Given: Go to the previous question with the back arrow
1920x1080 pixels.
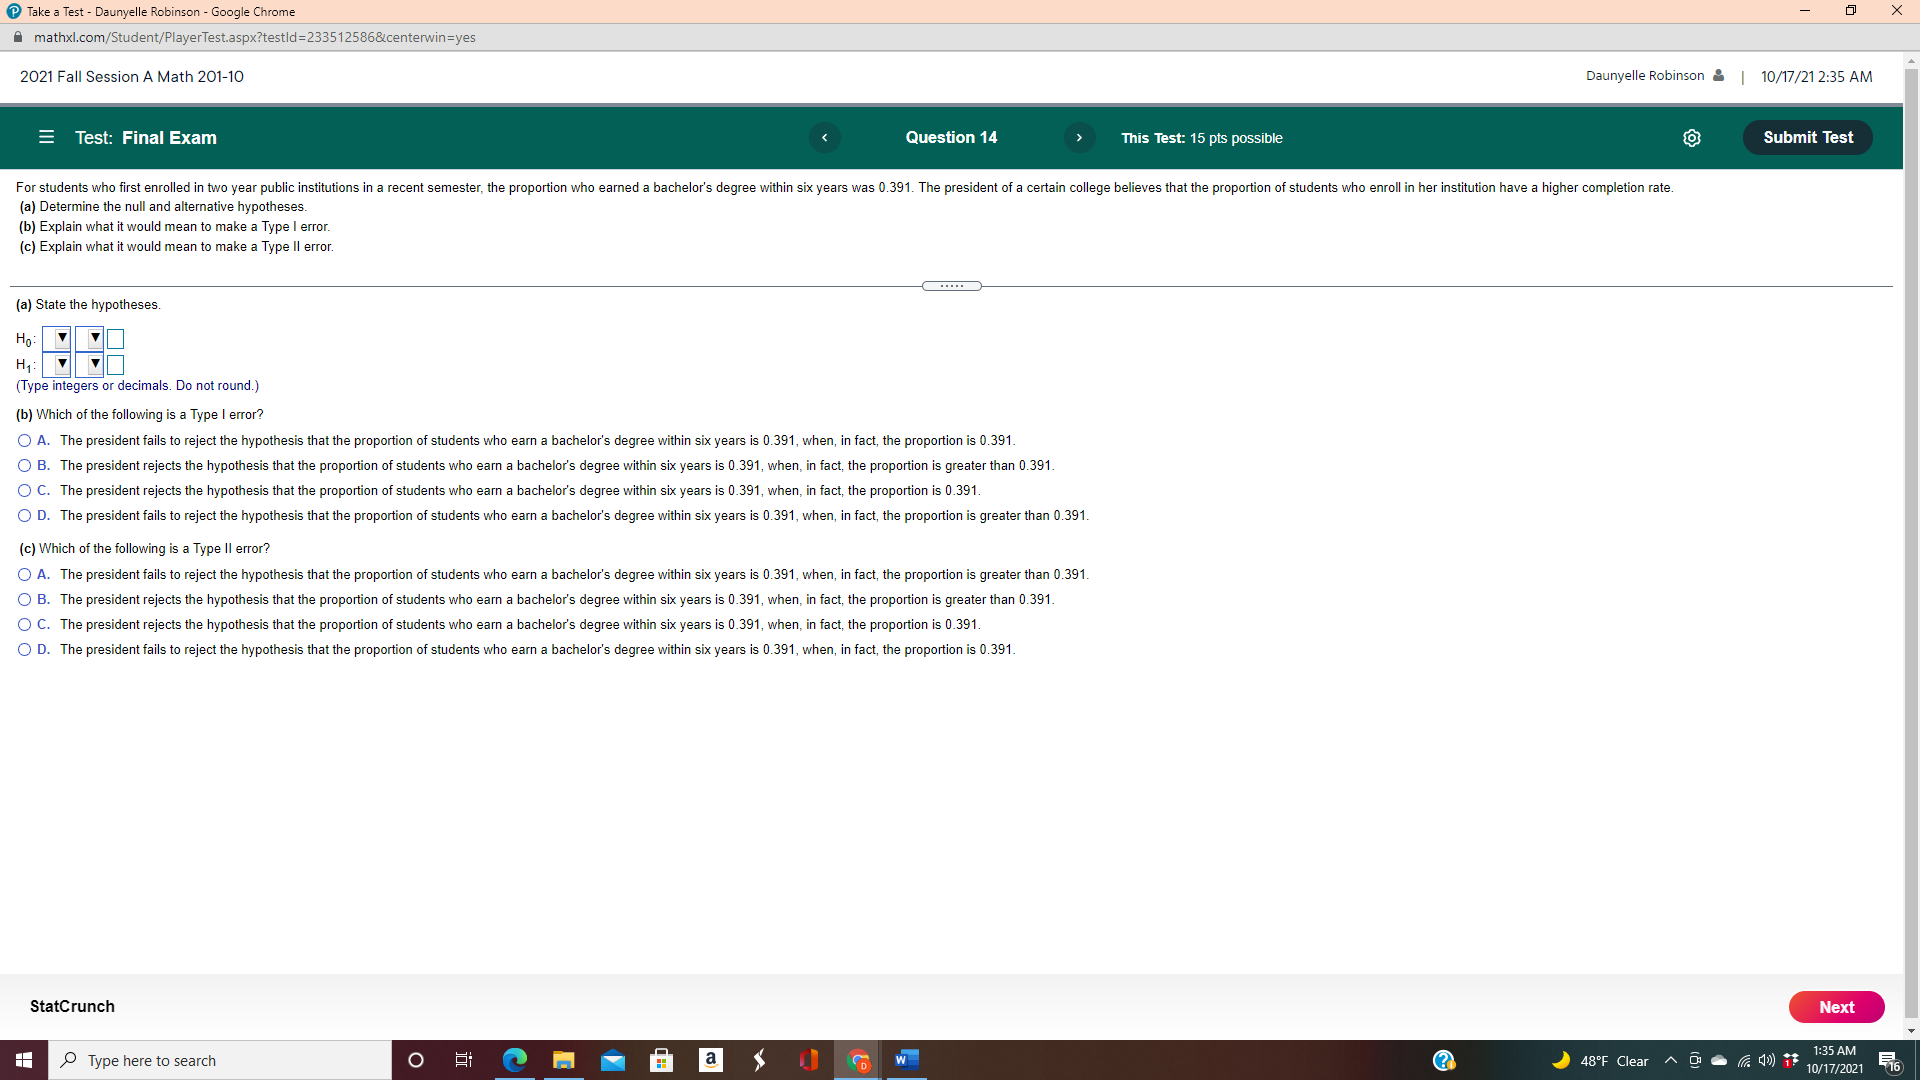Looking at the screenshot, I should click(824, 137).
